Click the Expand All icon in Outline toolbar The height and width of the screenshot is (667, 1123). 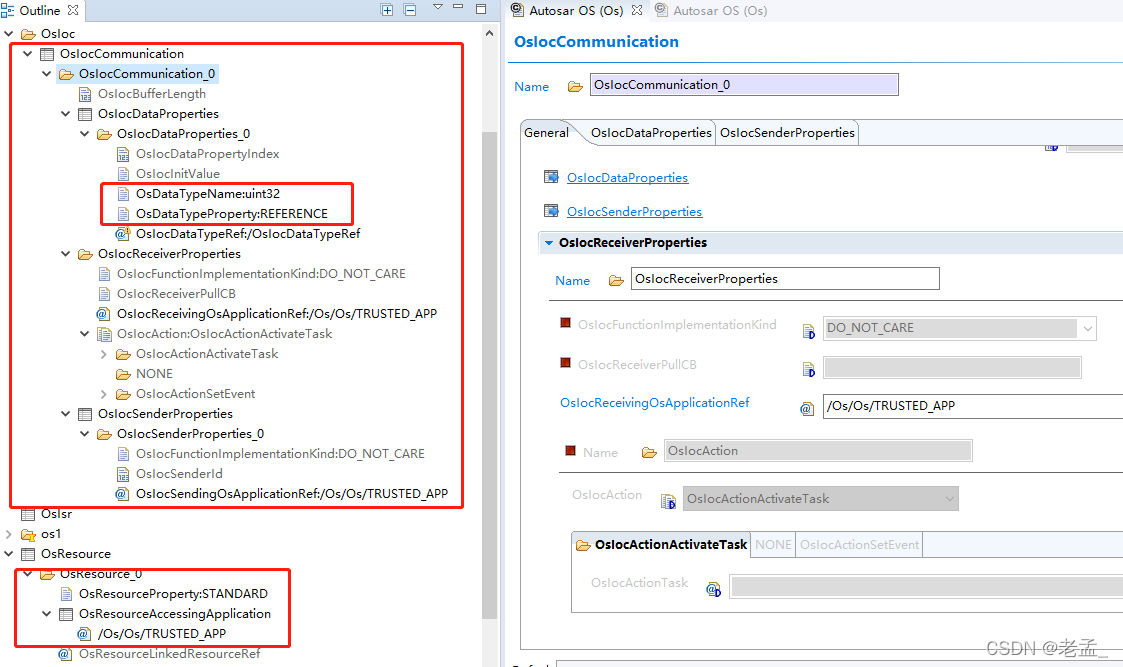pos(387,10)
